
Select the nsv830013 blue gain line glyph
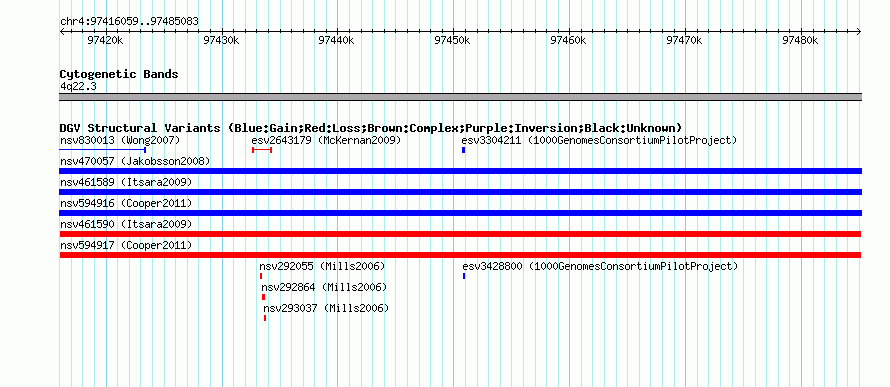pos(103,150)
